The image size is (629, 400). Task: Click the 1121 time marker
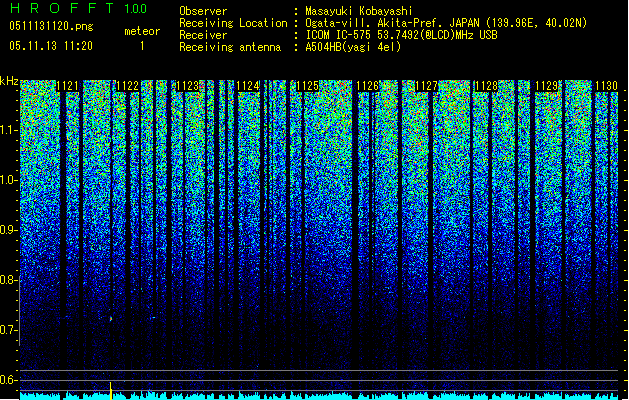[x=67, y=86]
